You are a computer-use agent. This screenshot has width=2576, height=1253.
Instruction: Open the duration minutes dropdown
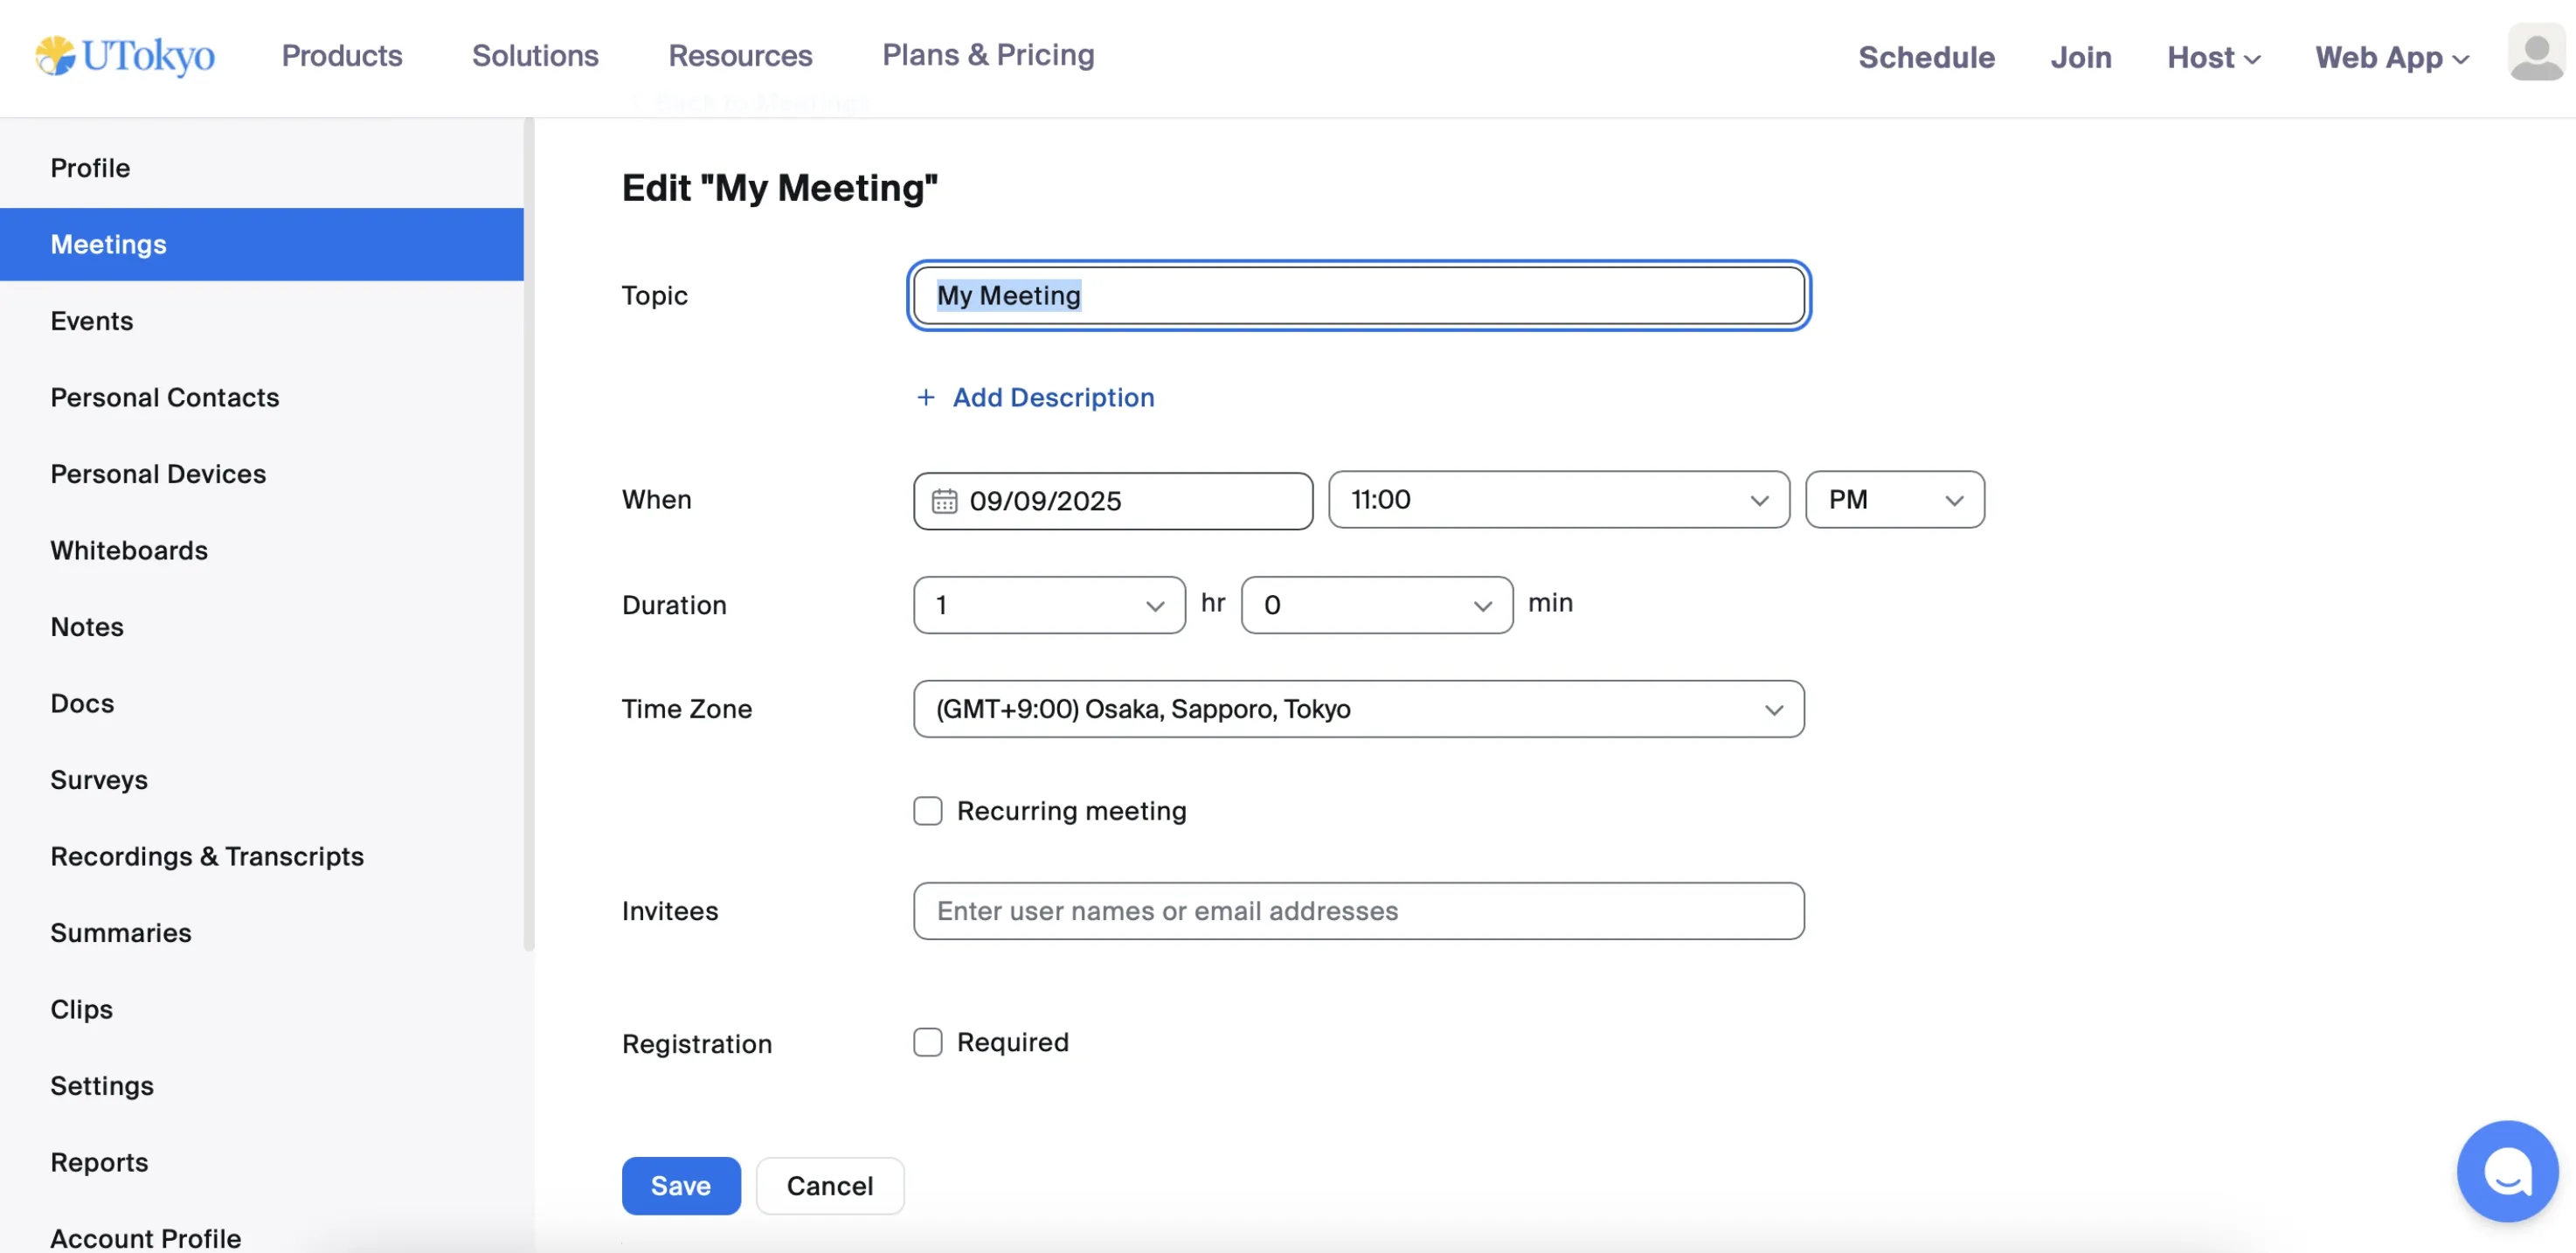[x=1375, y=605]
